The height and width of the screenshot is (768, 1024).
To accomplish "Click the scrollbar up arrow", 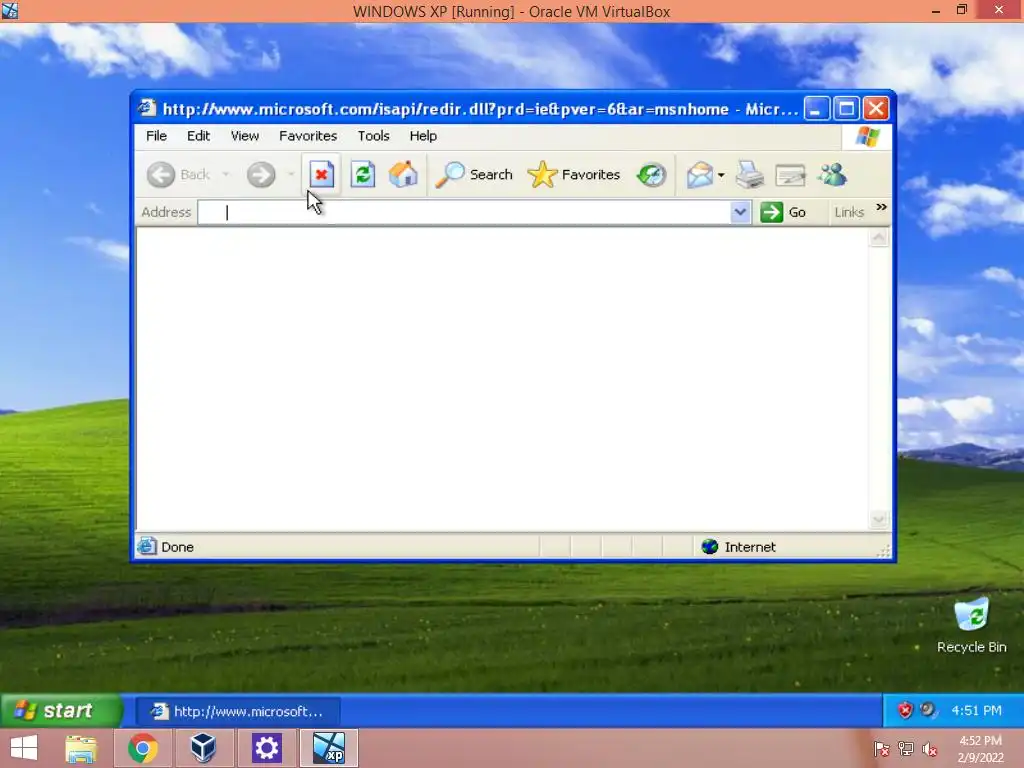I will [879, 237].
